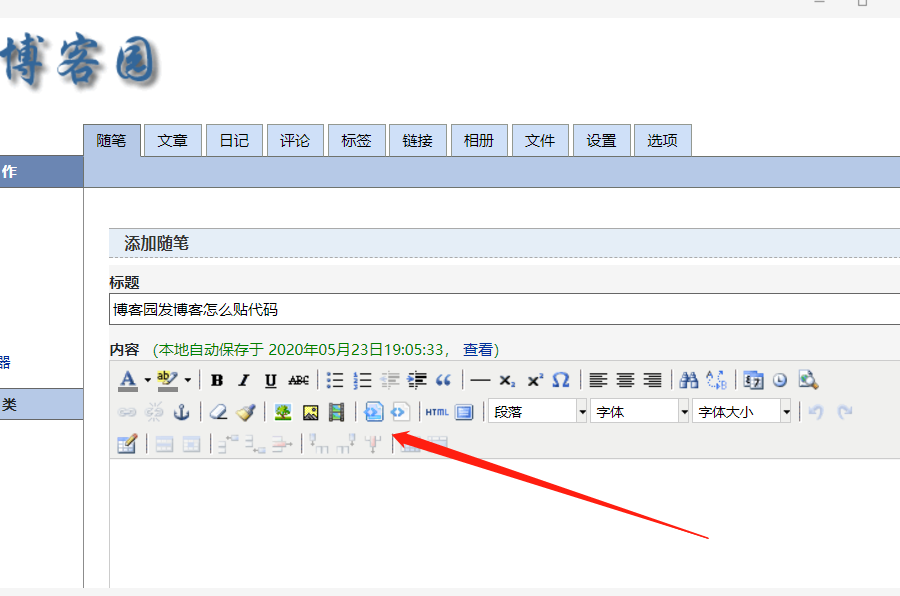Screen dimensions: 900x596
Task: Decrease indent of the paragraph
Action: pyautogui.click(x=390, y=380)
